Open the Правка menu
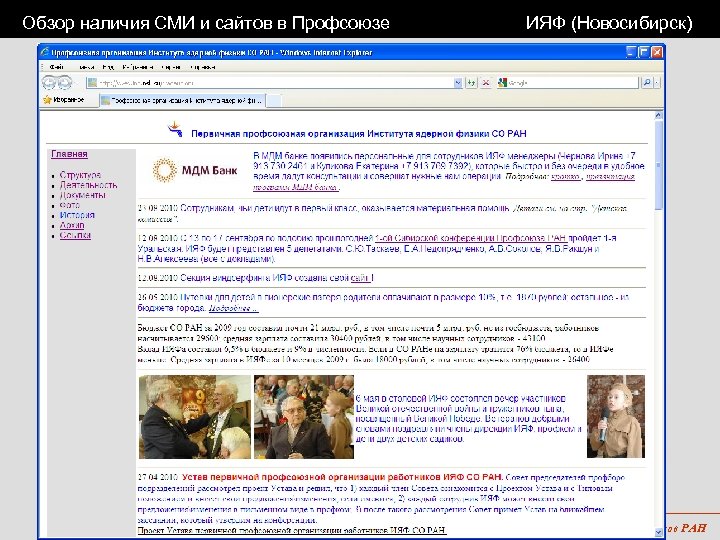 click(x=86, y=67)
